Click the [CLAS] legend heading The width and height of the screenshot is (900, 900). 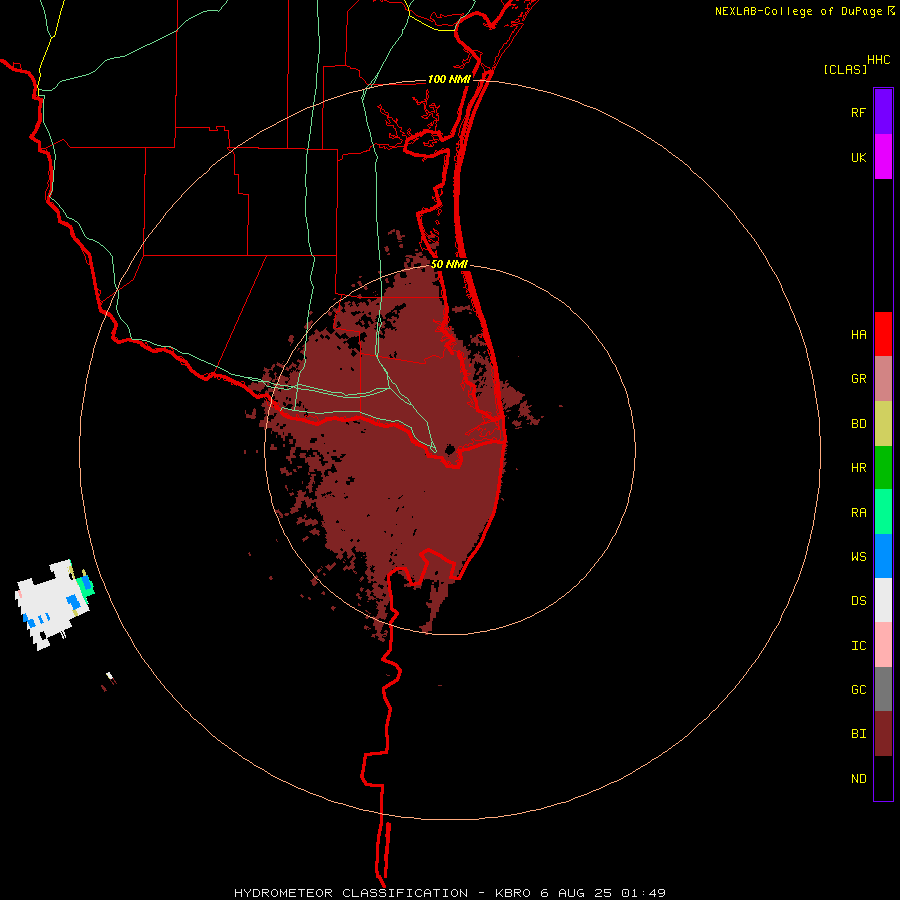click(845, 69)
